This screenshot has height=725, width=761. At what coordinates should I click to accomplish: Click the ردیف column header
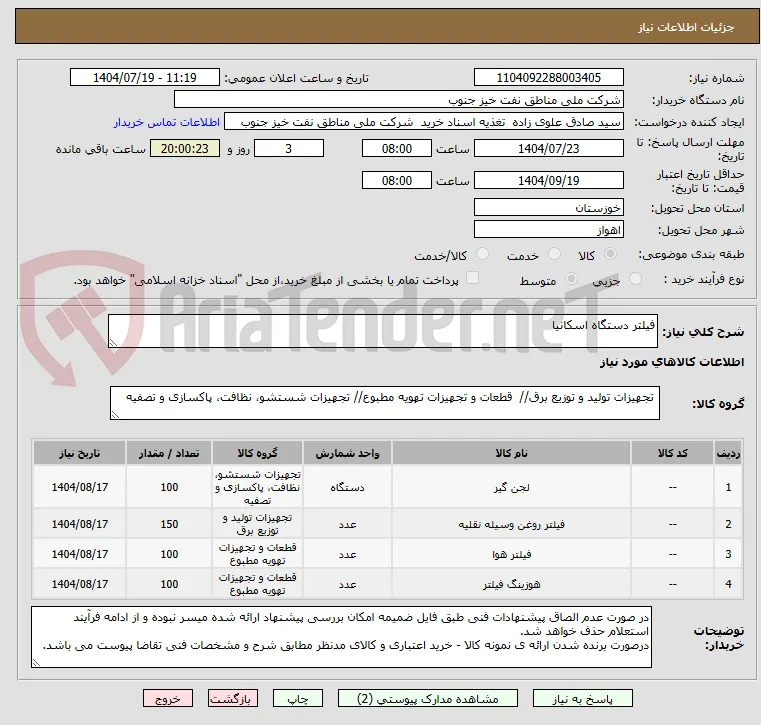pos(728,453)
